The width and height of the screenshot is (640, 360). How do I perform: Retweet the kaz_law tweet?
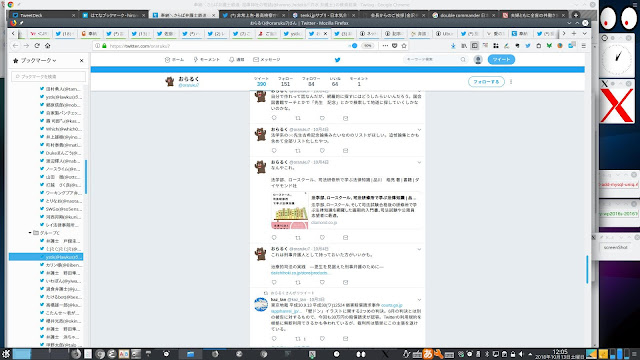298,339
